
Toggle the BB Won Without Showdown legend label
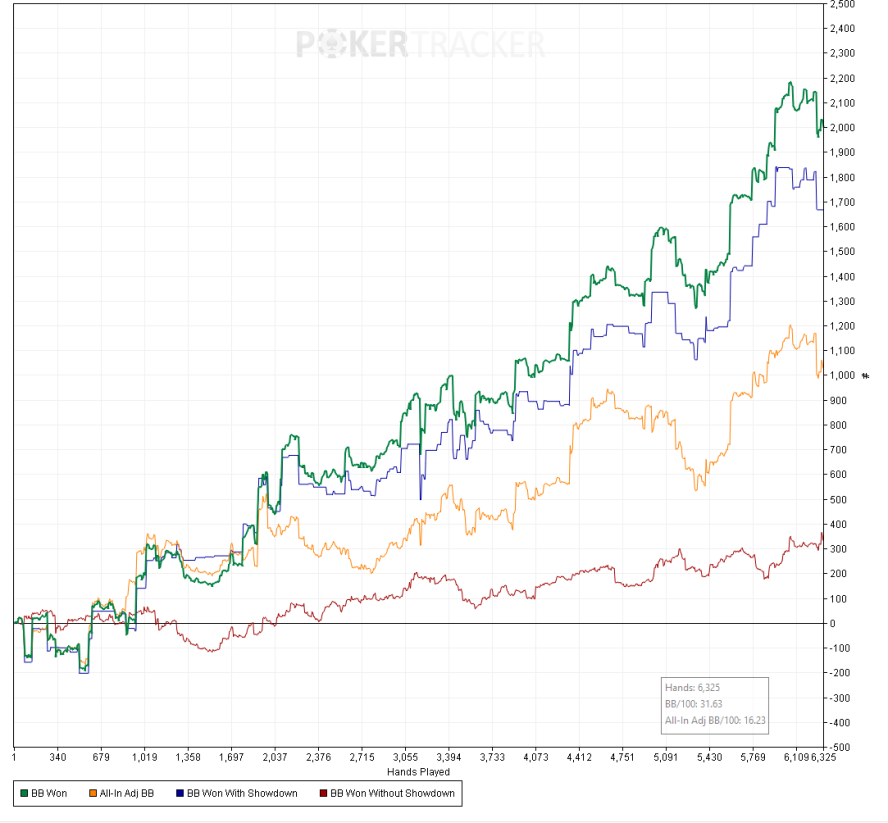pos(392,793)
